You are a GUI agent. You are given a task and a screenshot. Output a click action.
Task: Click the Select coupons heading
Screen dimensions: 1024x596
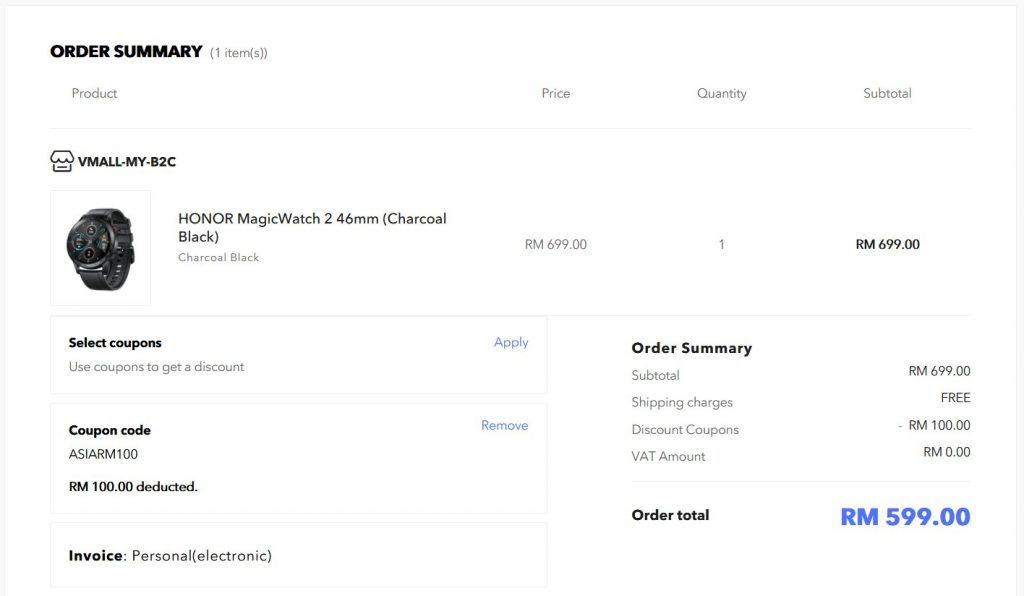pos(115,343)
